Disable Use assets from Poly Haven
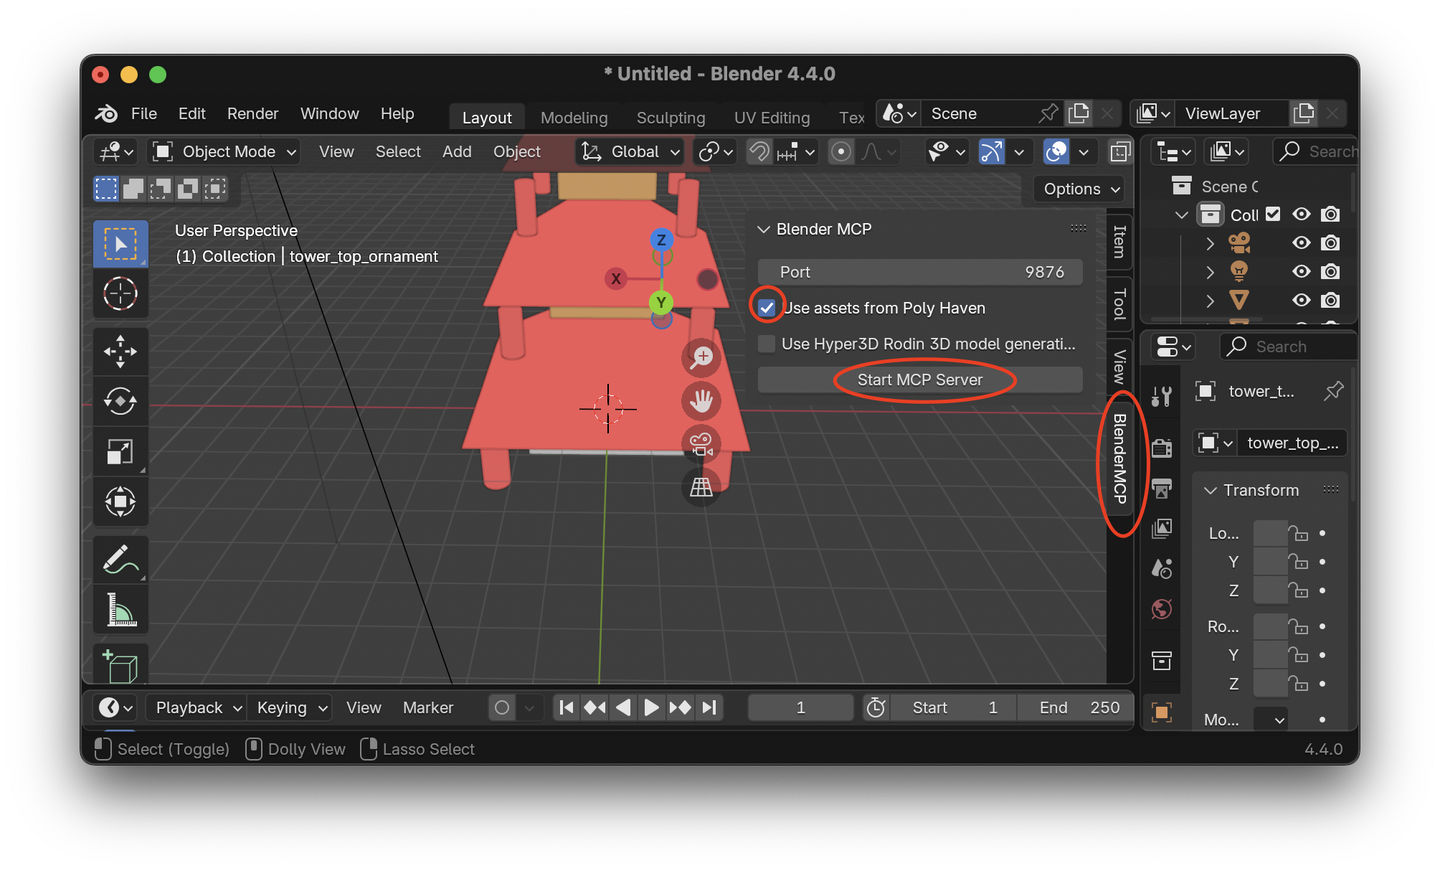 pyautogui.click(x=766, y=307)
